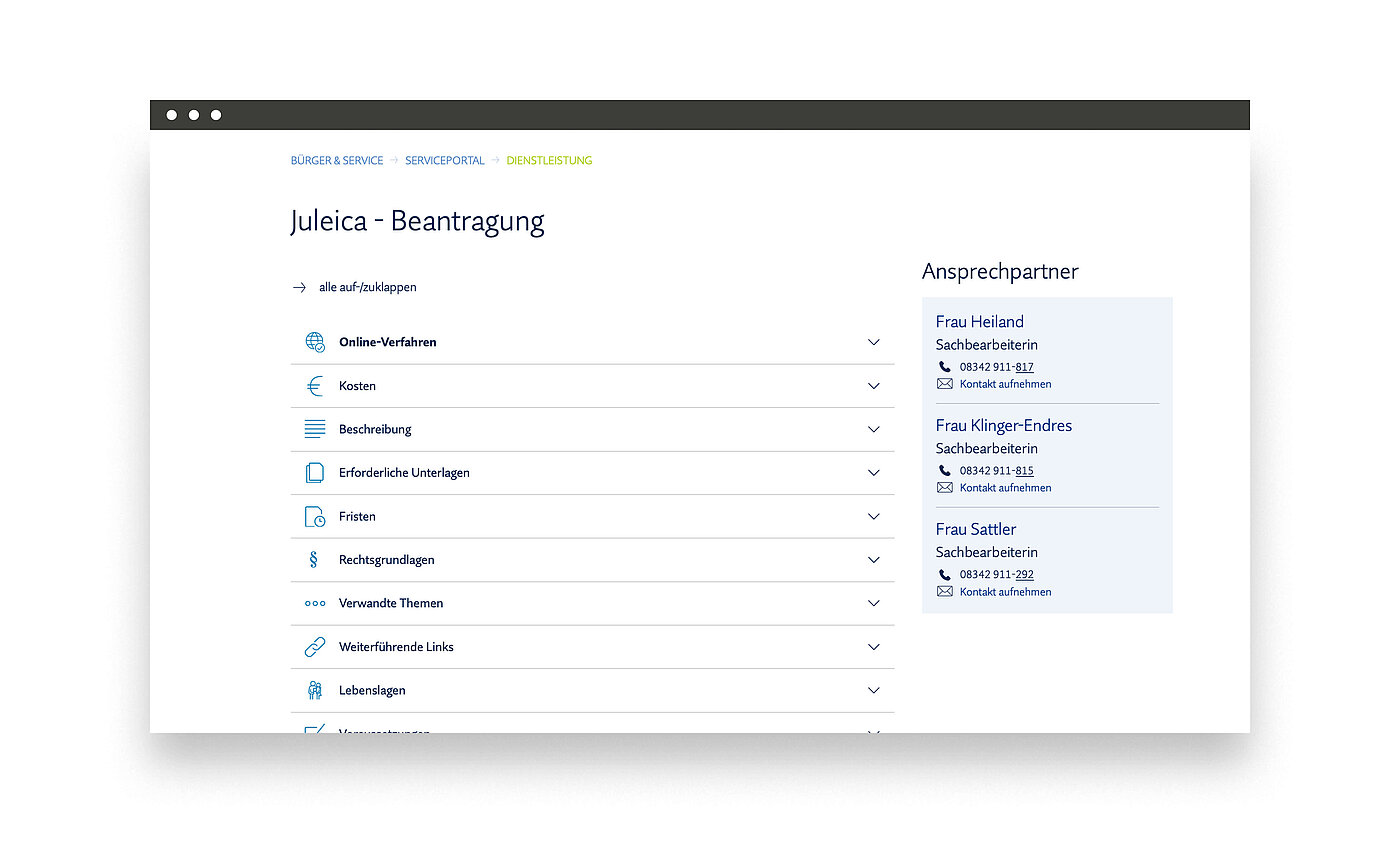Viewport: 1400px width, 850px height.
Task: Click the clock document icon beside Fristen
Action: [x=315, y=517]
